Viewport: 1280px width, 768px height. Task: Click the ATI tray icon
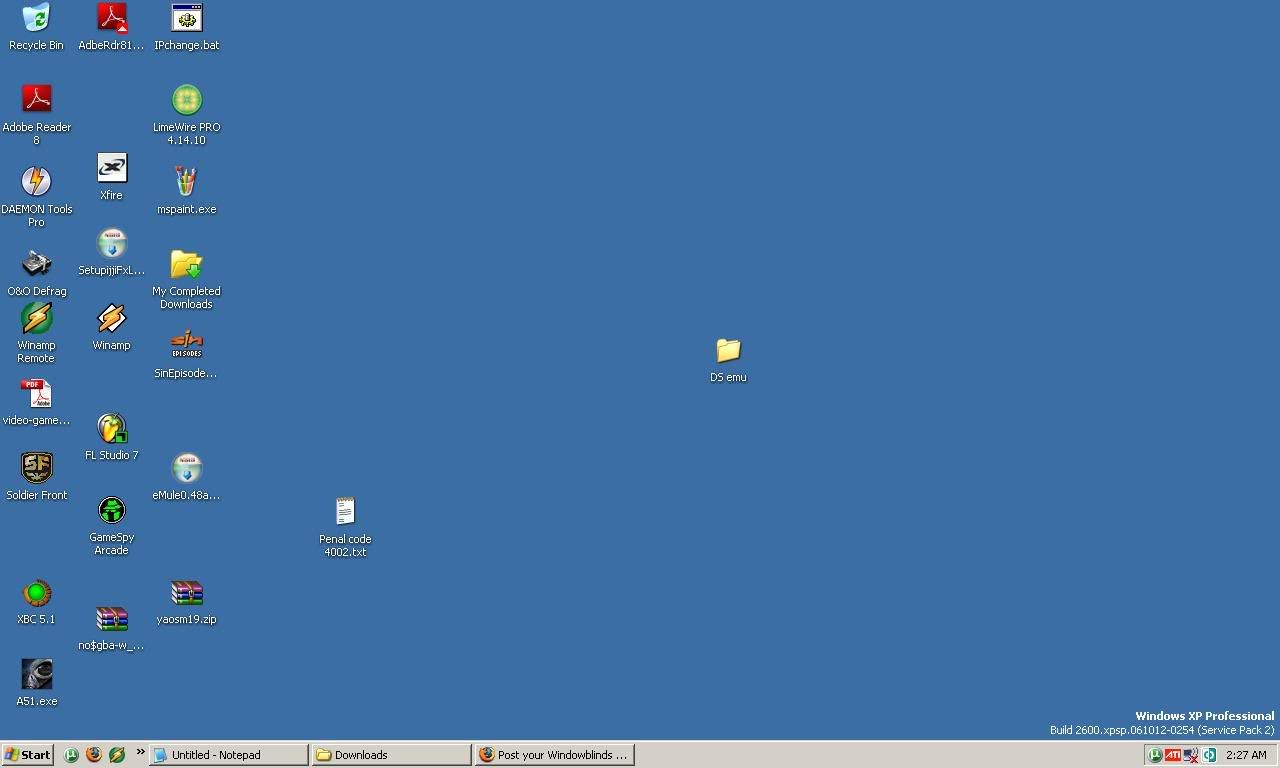tap(1172, 755)
